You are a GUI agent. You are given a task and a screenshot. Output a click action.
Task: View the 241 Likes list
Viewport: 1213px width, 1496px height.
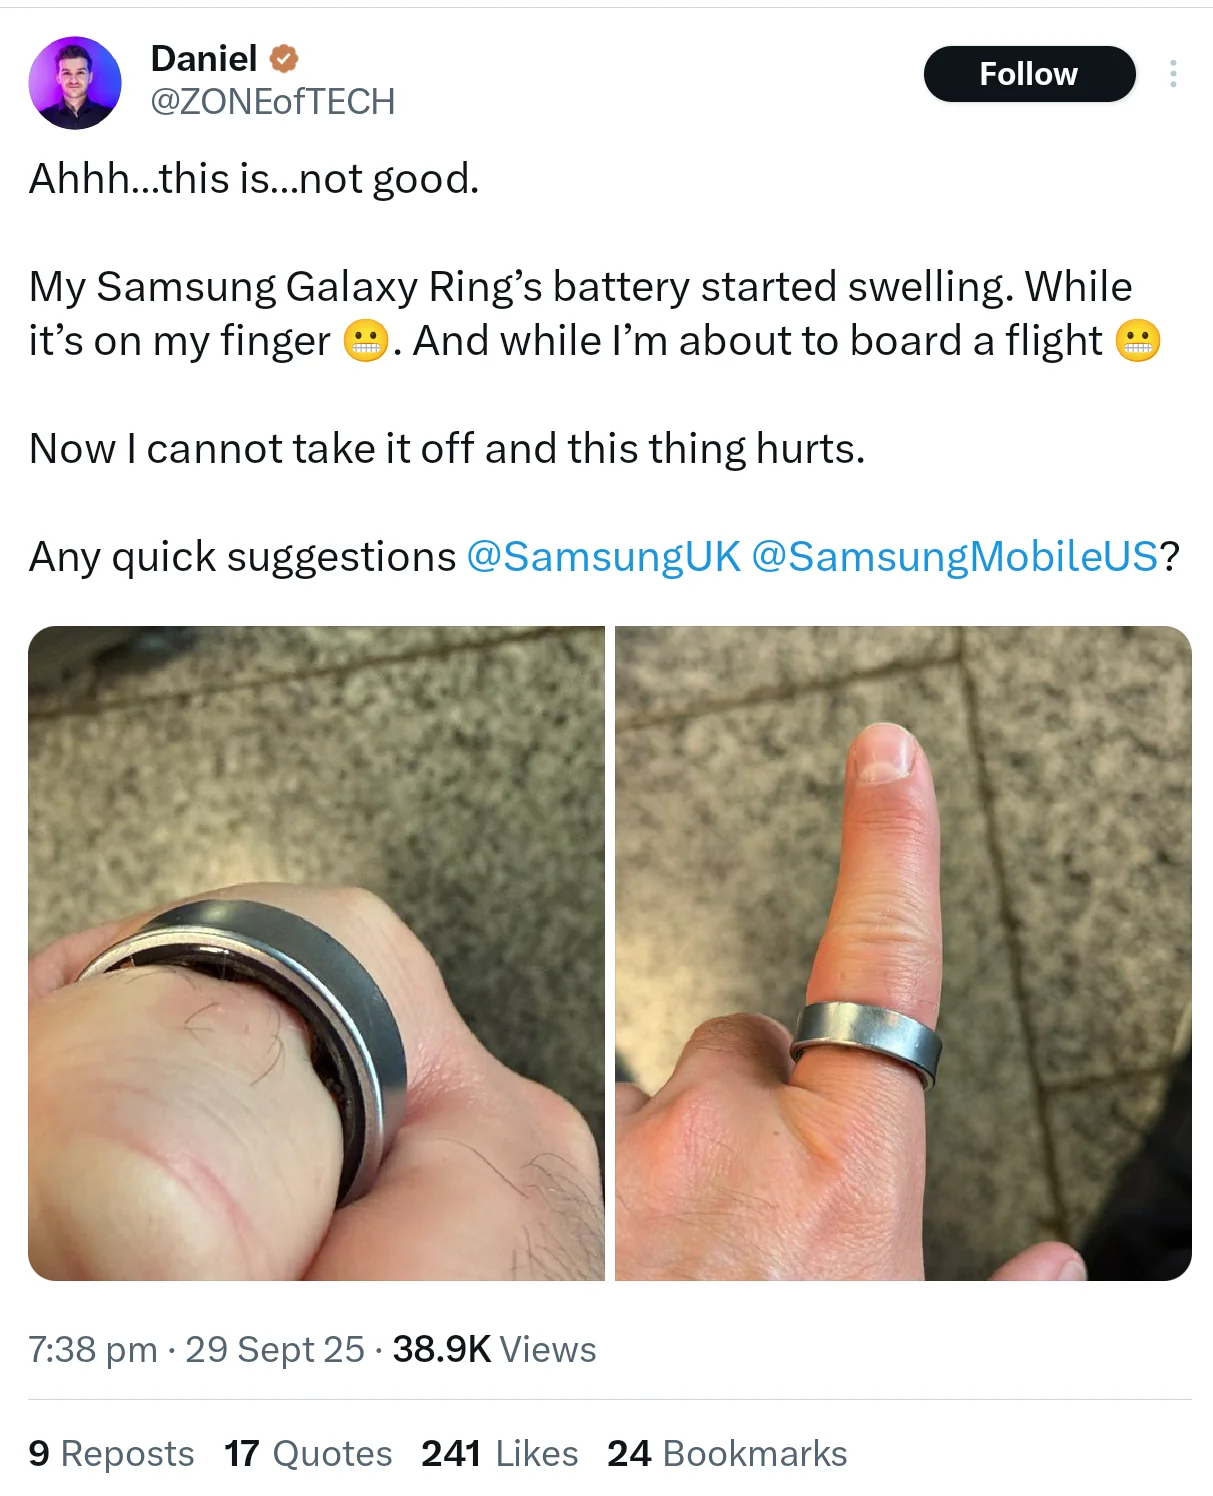[x=500, y=1454]
